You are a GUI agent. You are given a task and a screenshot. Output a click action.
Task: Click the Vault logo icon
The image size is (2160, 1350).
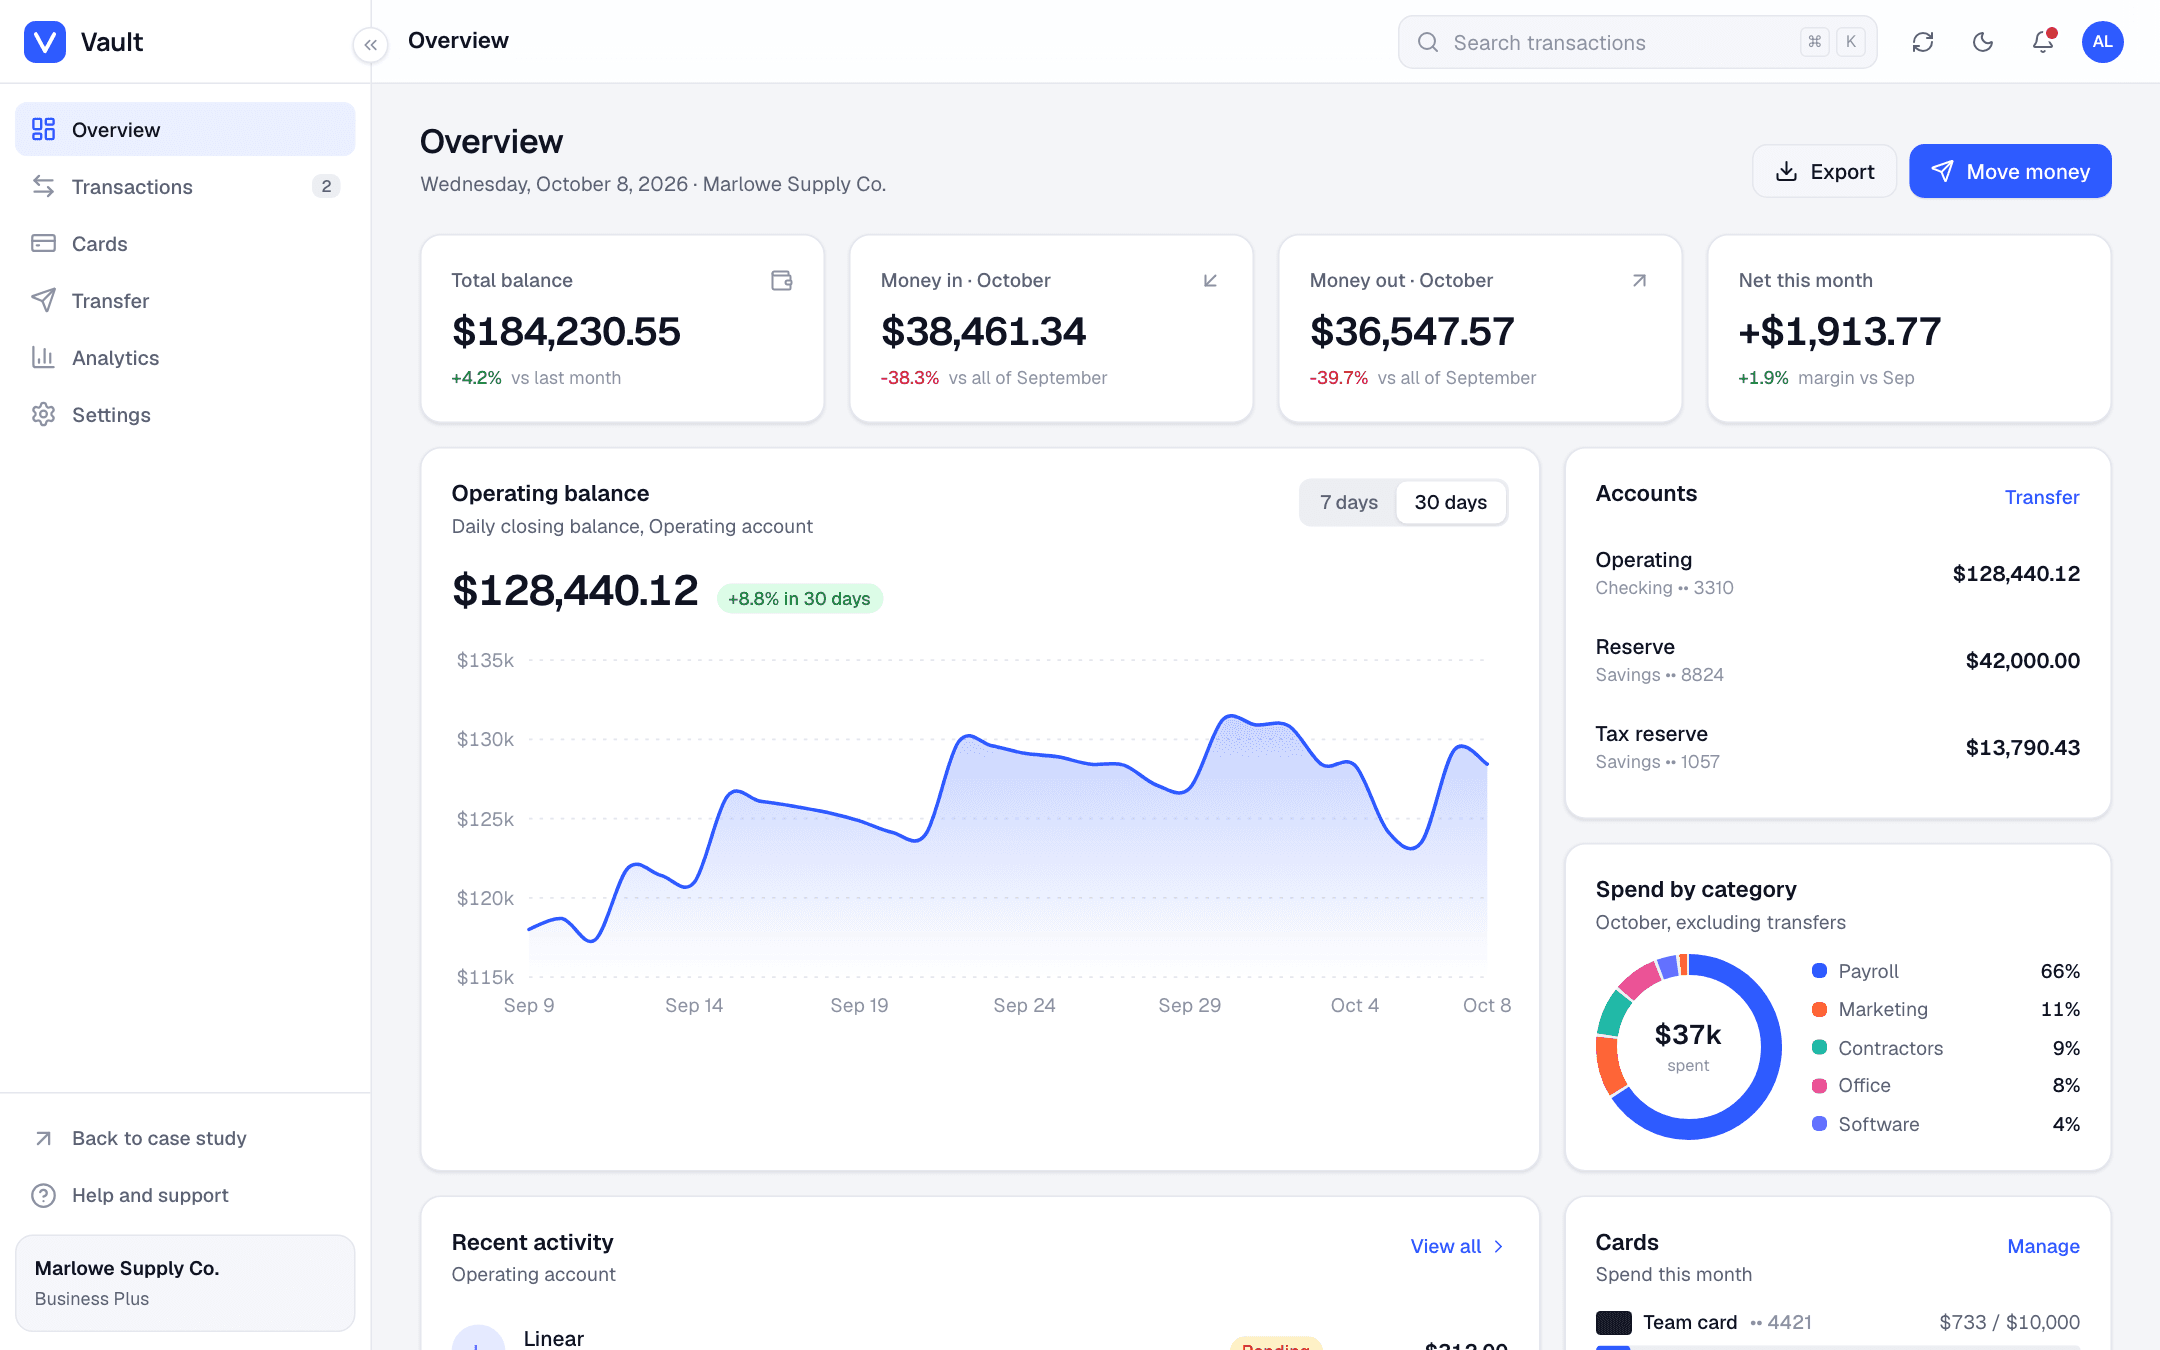pyautogui.click(x=45, y=42)
